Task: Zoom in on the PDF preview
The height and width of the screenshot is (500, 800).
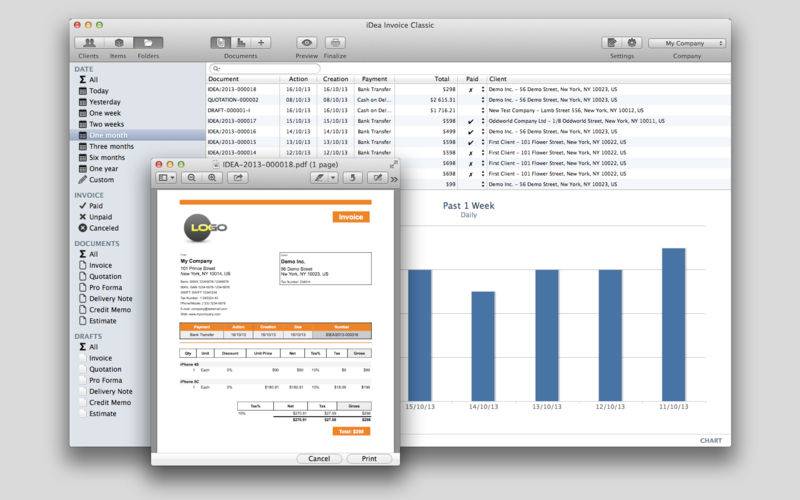Action: click(x=212, y=178)
